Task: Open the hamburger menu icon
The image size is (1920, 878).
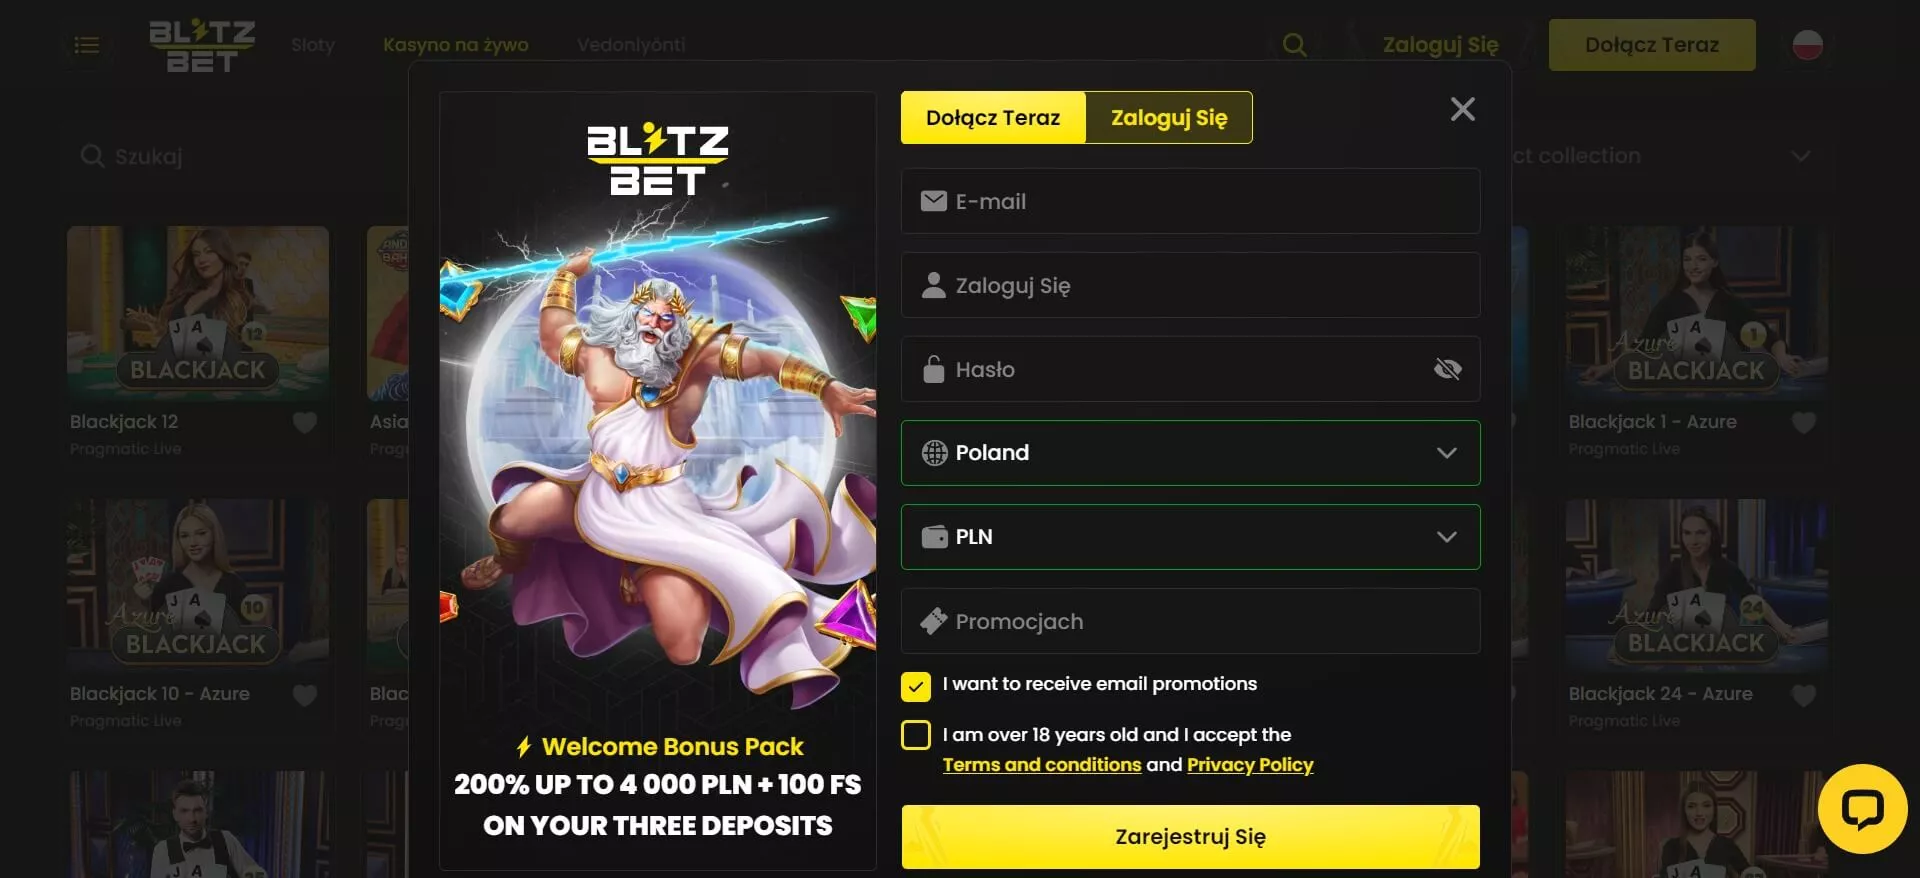Action: (87, 45)
